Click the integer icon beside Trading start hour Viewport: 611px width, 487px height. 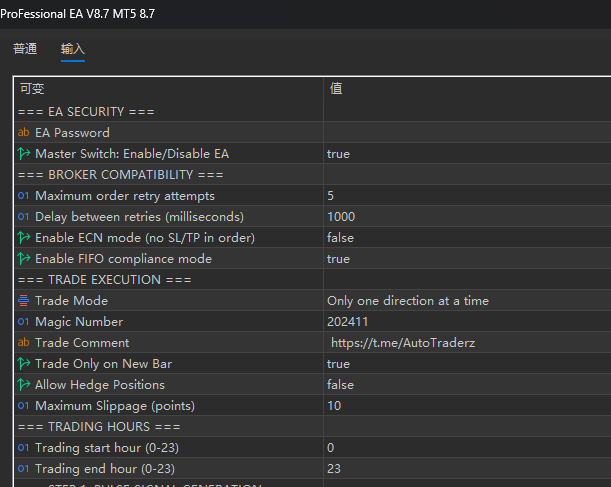[24, 448]
